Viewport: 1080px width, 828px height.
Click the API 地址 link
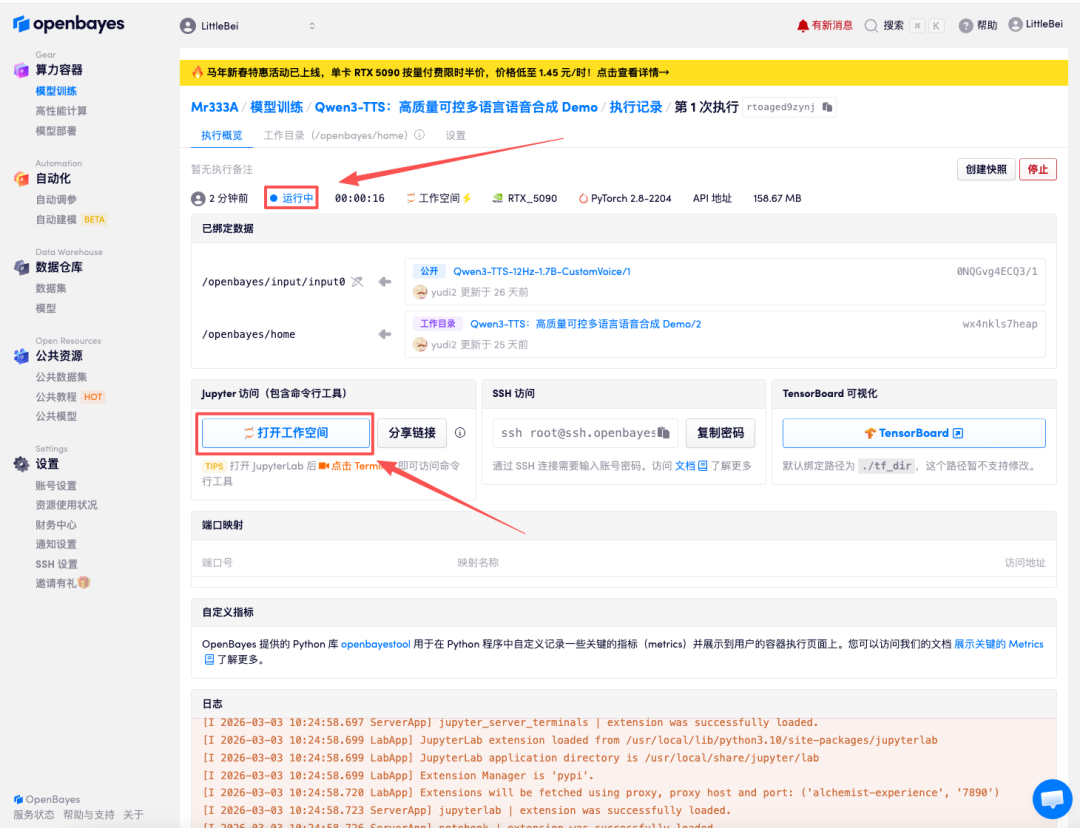[712, 198]
